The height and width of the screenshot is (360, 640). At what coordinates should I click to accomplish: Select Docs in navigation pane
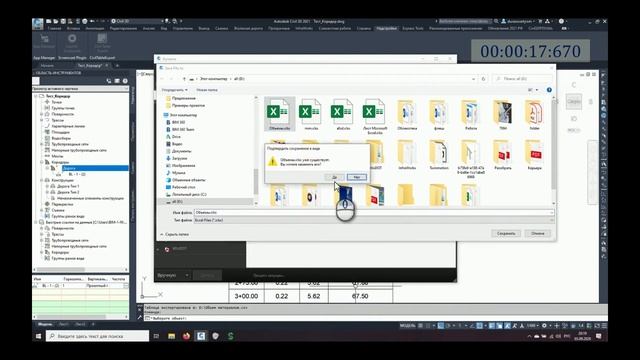click(173, 137)
